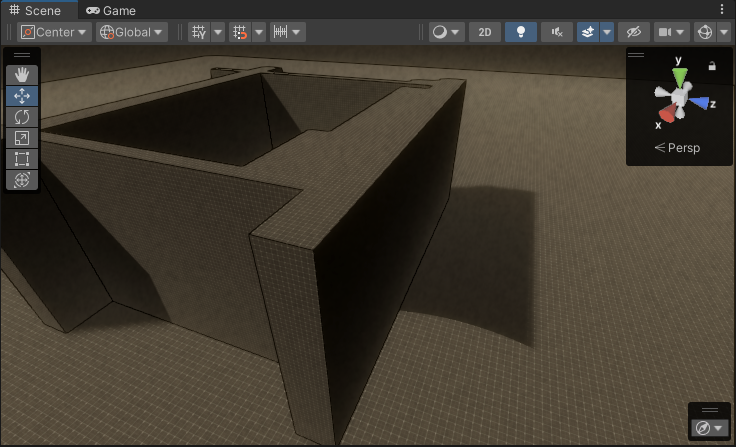Viewport: 736px width, 447px height.
Task: Toggle scene lighting with the lightbulb button
Action: [520, 32]
